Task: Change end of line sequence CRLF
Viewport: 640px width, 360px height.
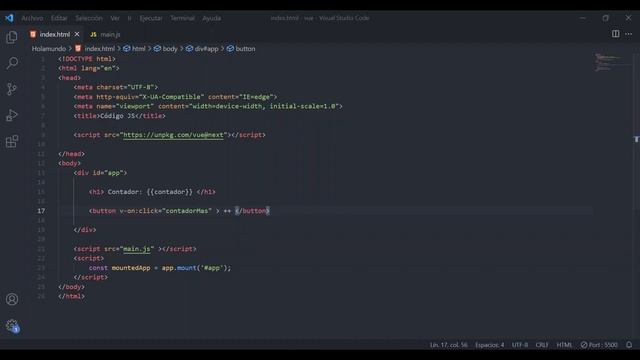Action: point(542,345)
